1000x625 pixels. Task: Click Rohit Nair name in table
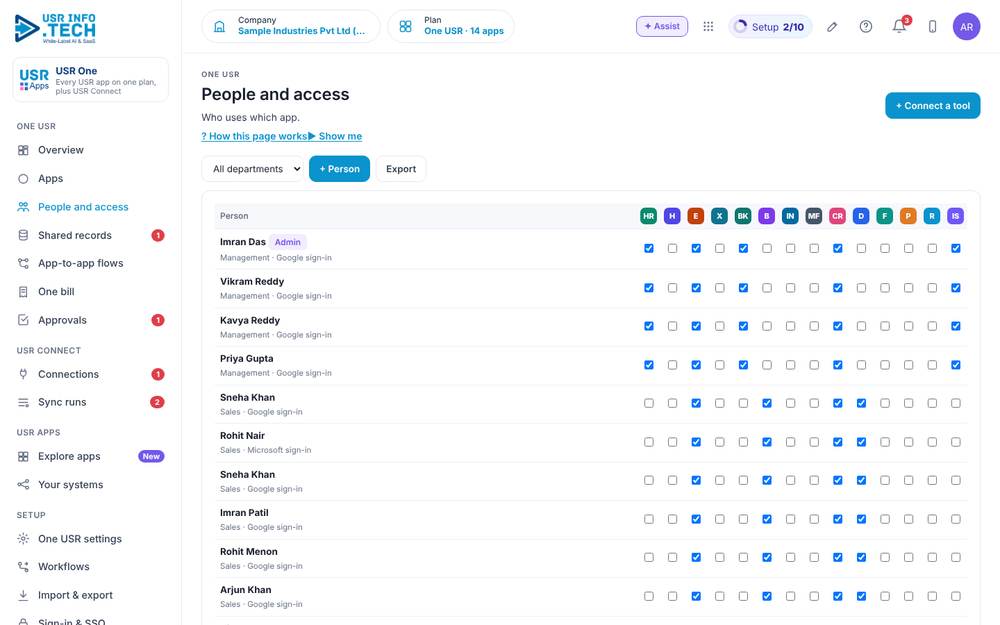coord(242,436)
